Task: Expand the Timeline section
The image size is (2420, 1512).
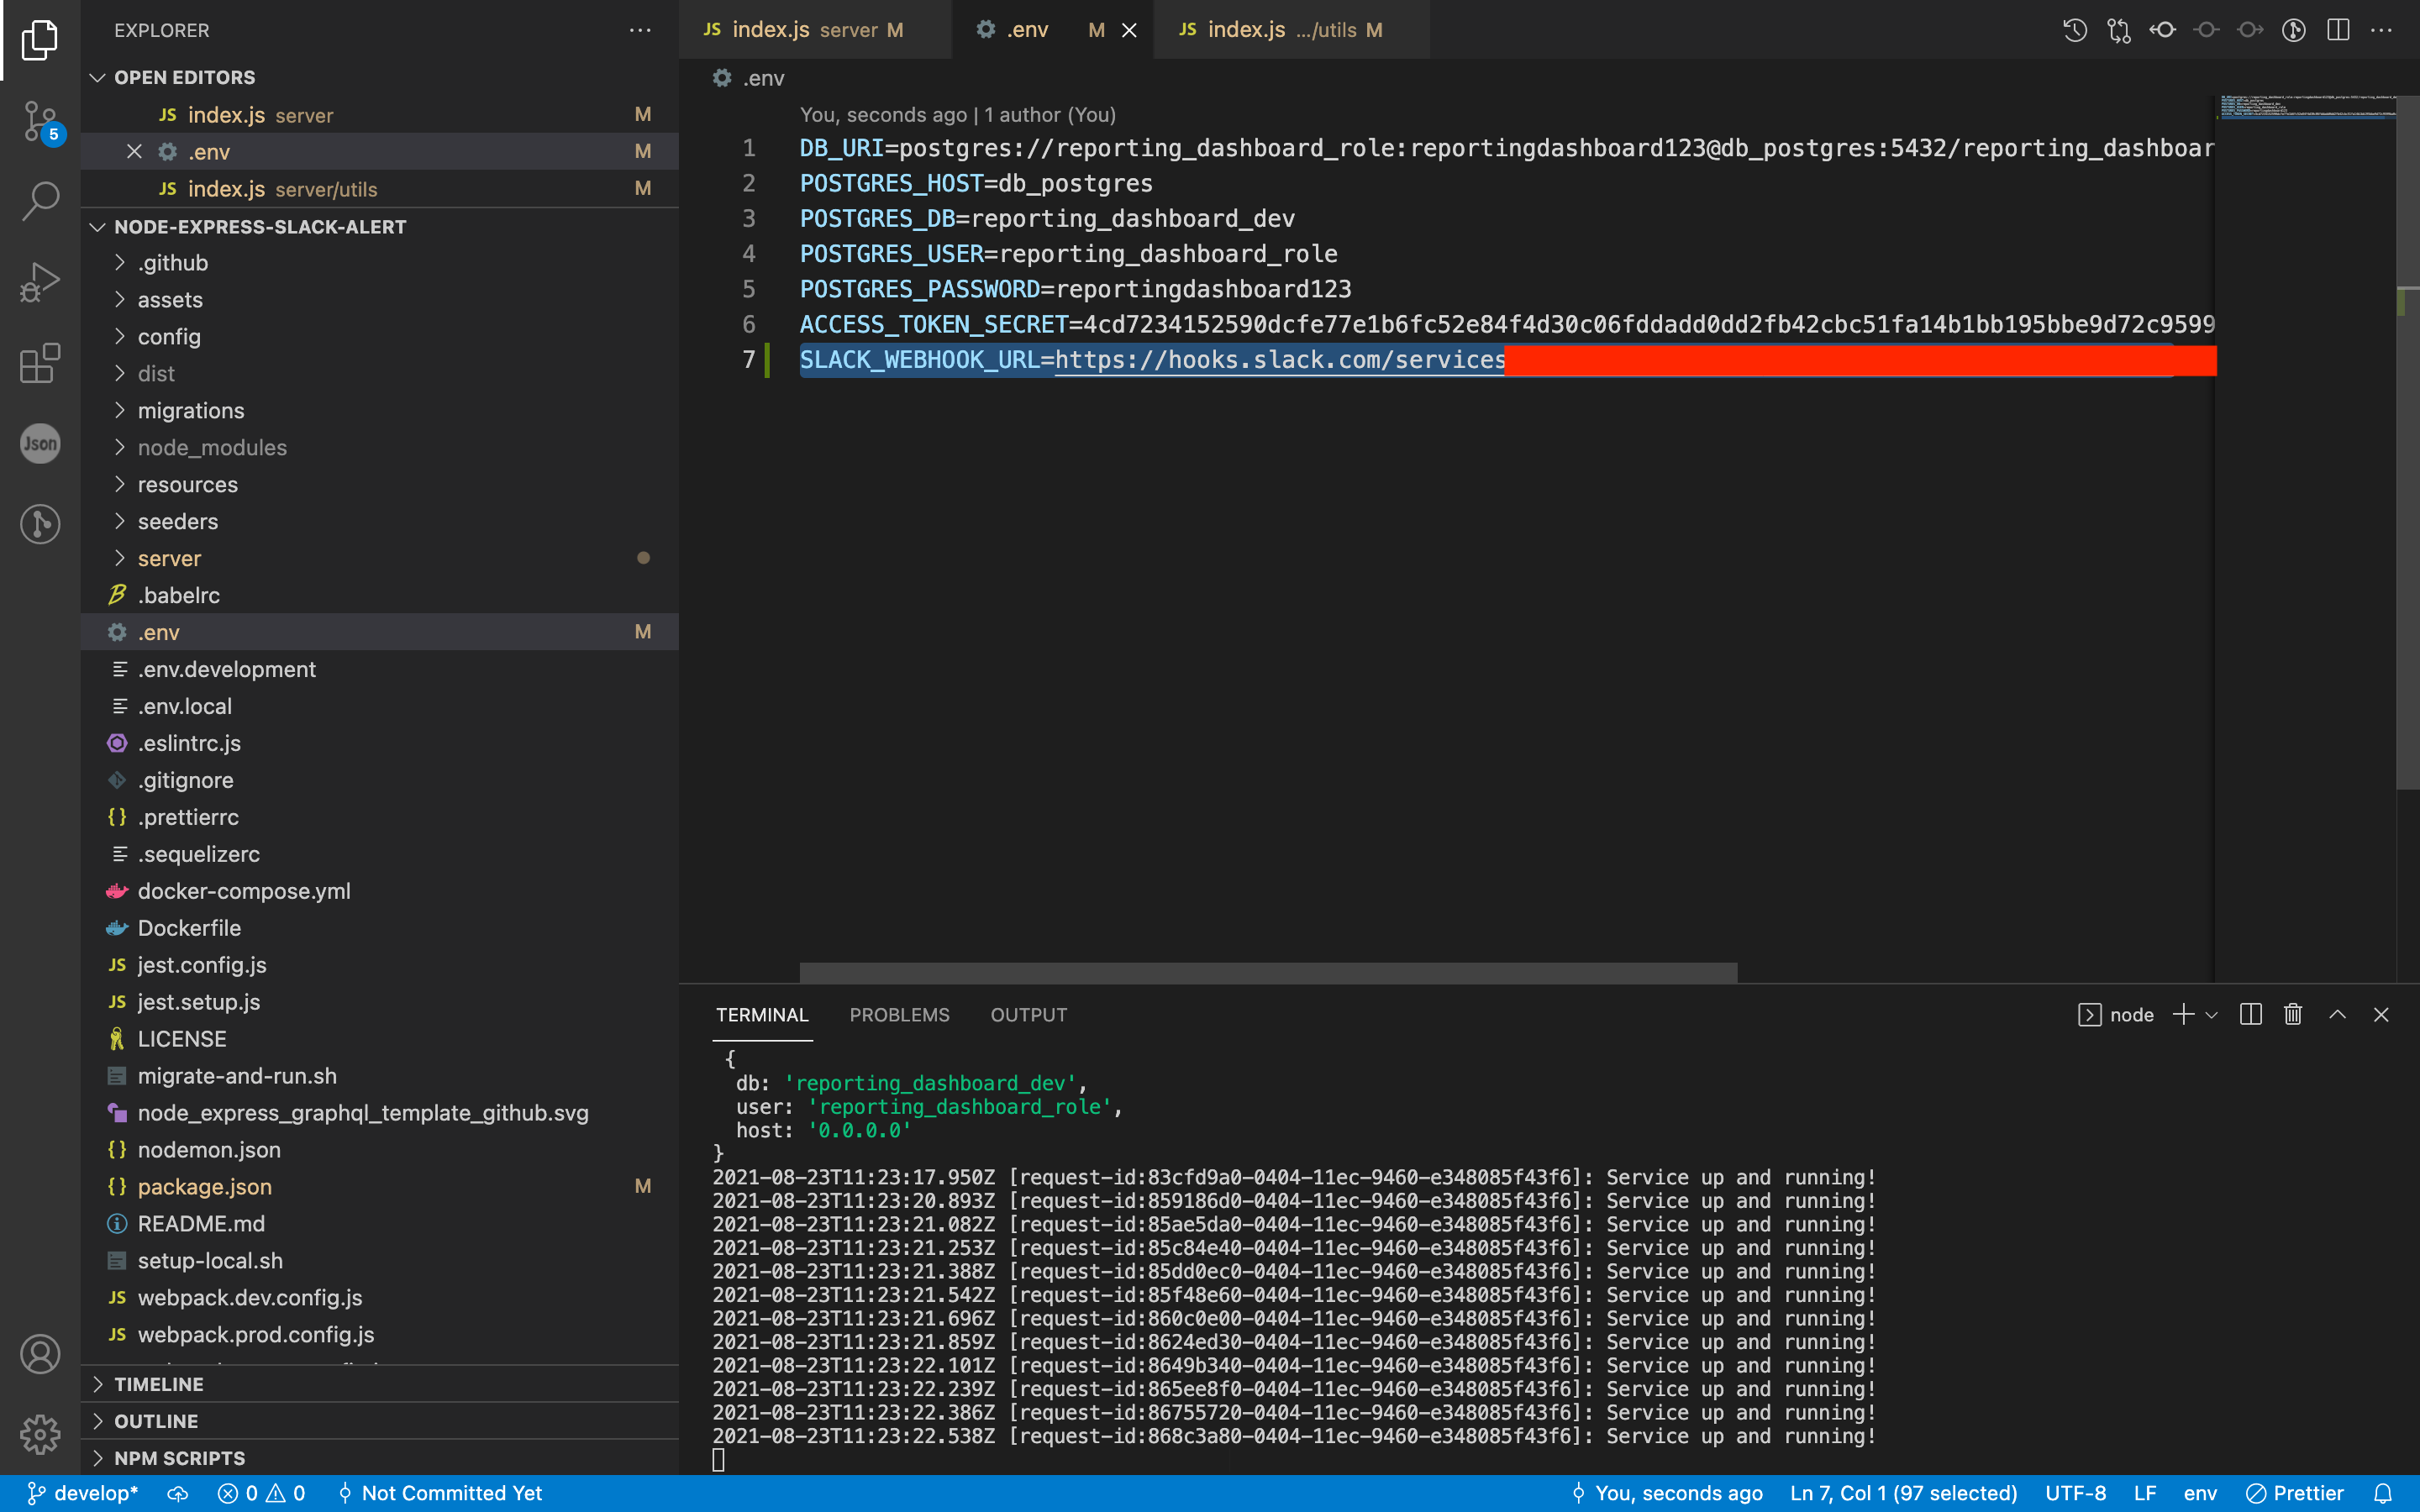Action: click(x=379, y=1384)
